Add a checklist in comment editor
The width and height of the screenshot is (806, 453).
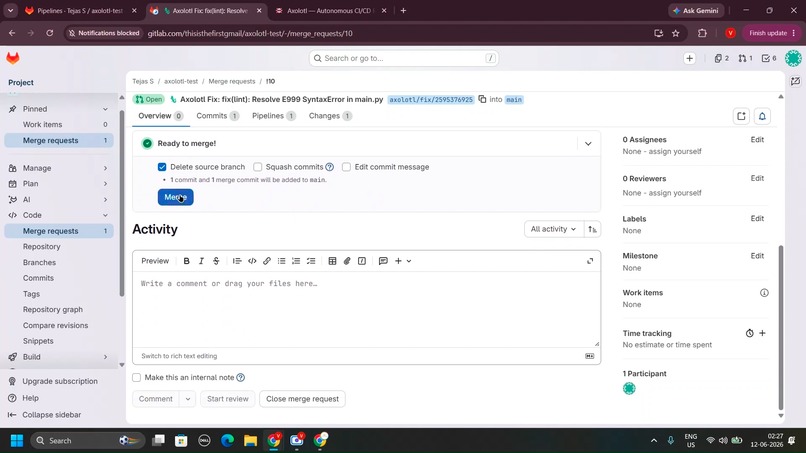pyautogui.click(x=311, y=261)
